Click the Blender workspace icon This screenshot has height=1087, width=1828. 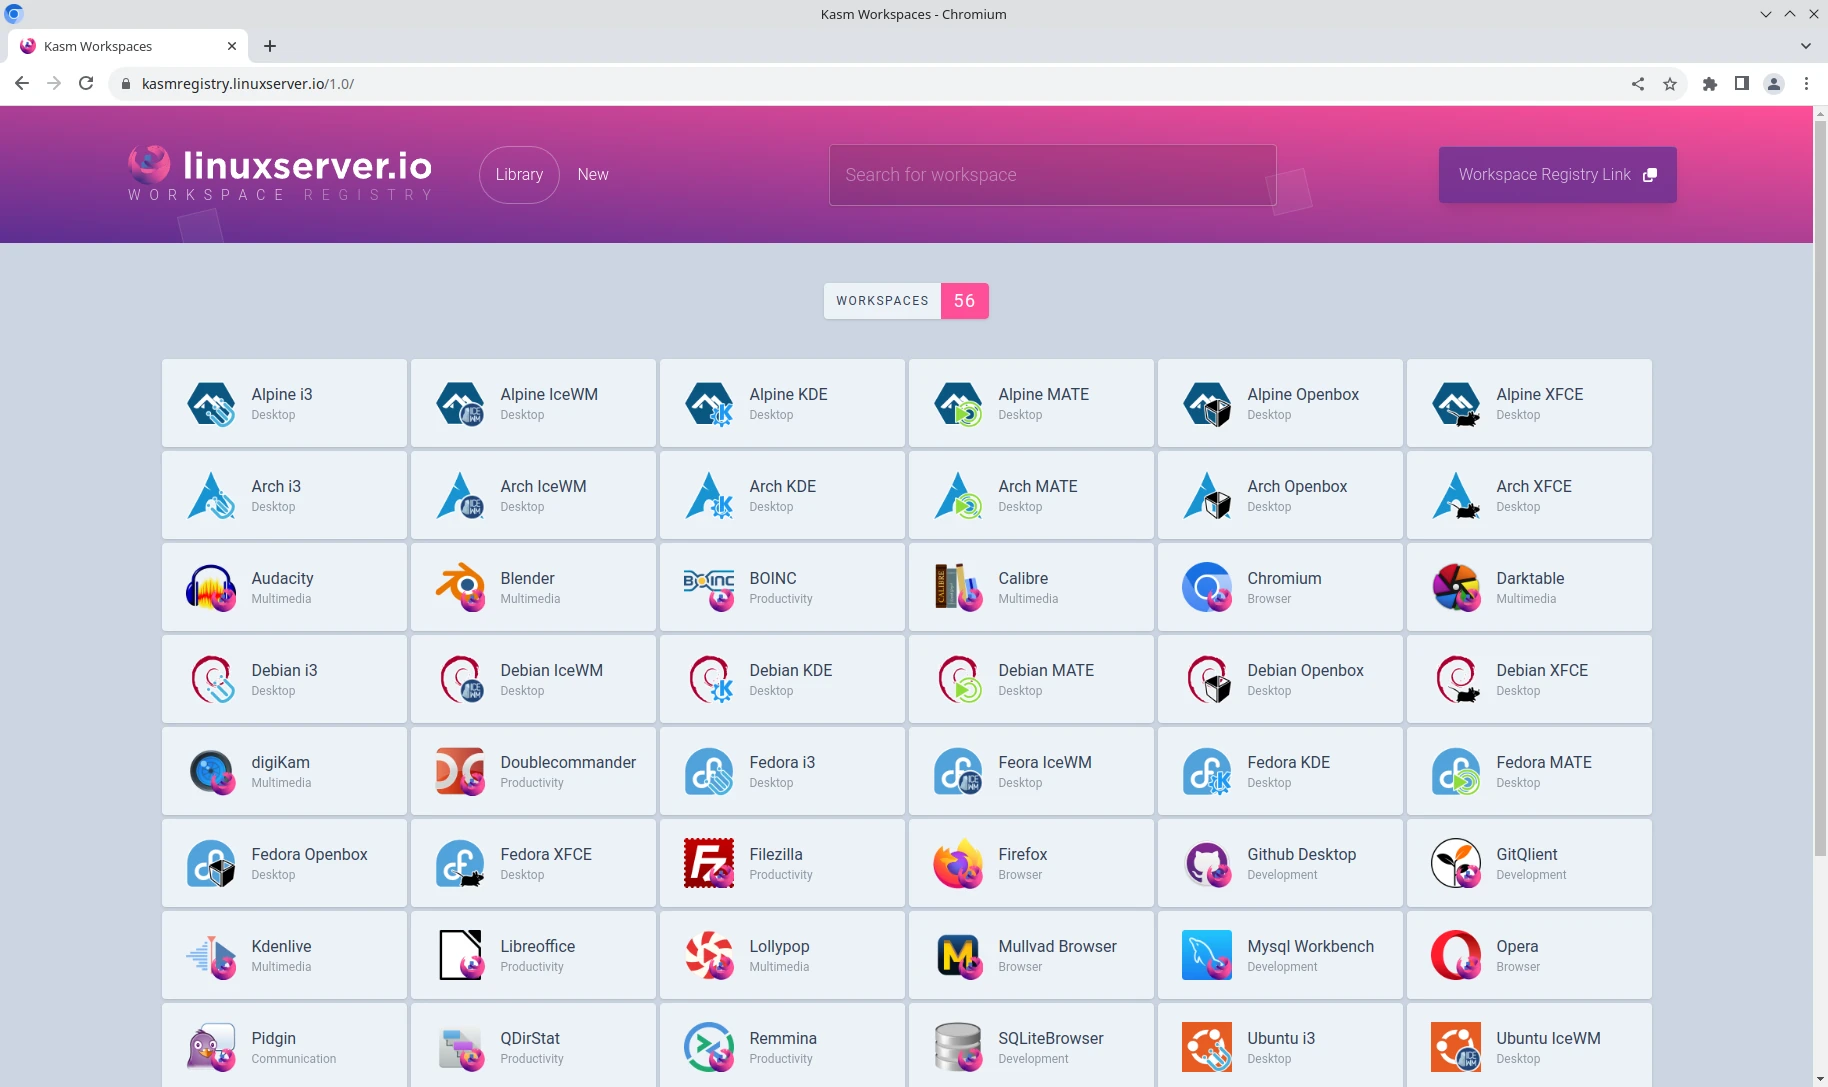(x=460, y=587)
